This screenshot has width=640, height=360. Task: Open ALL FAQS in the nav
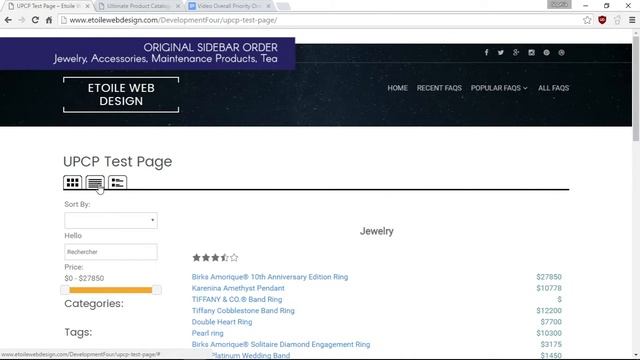click(553, 88)
